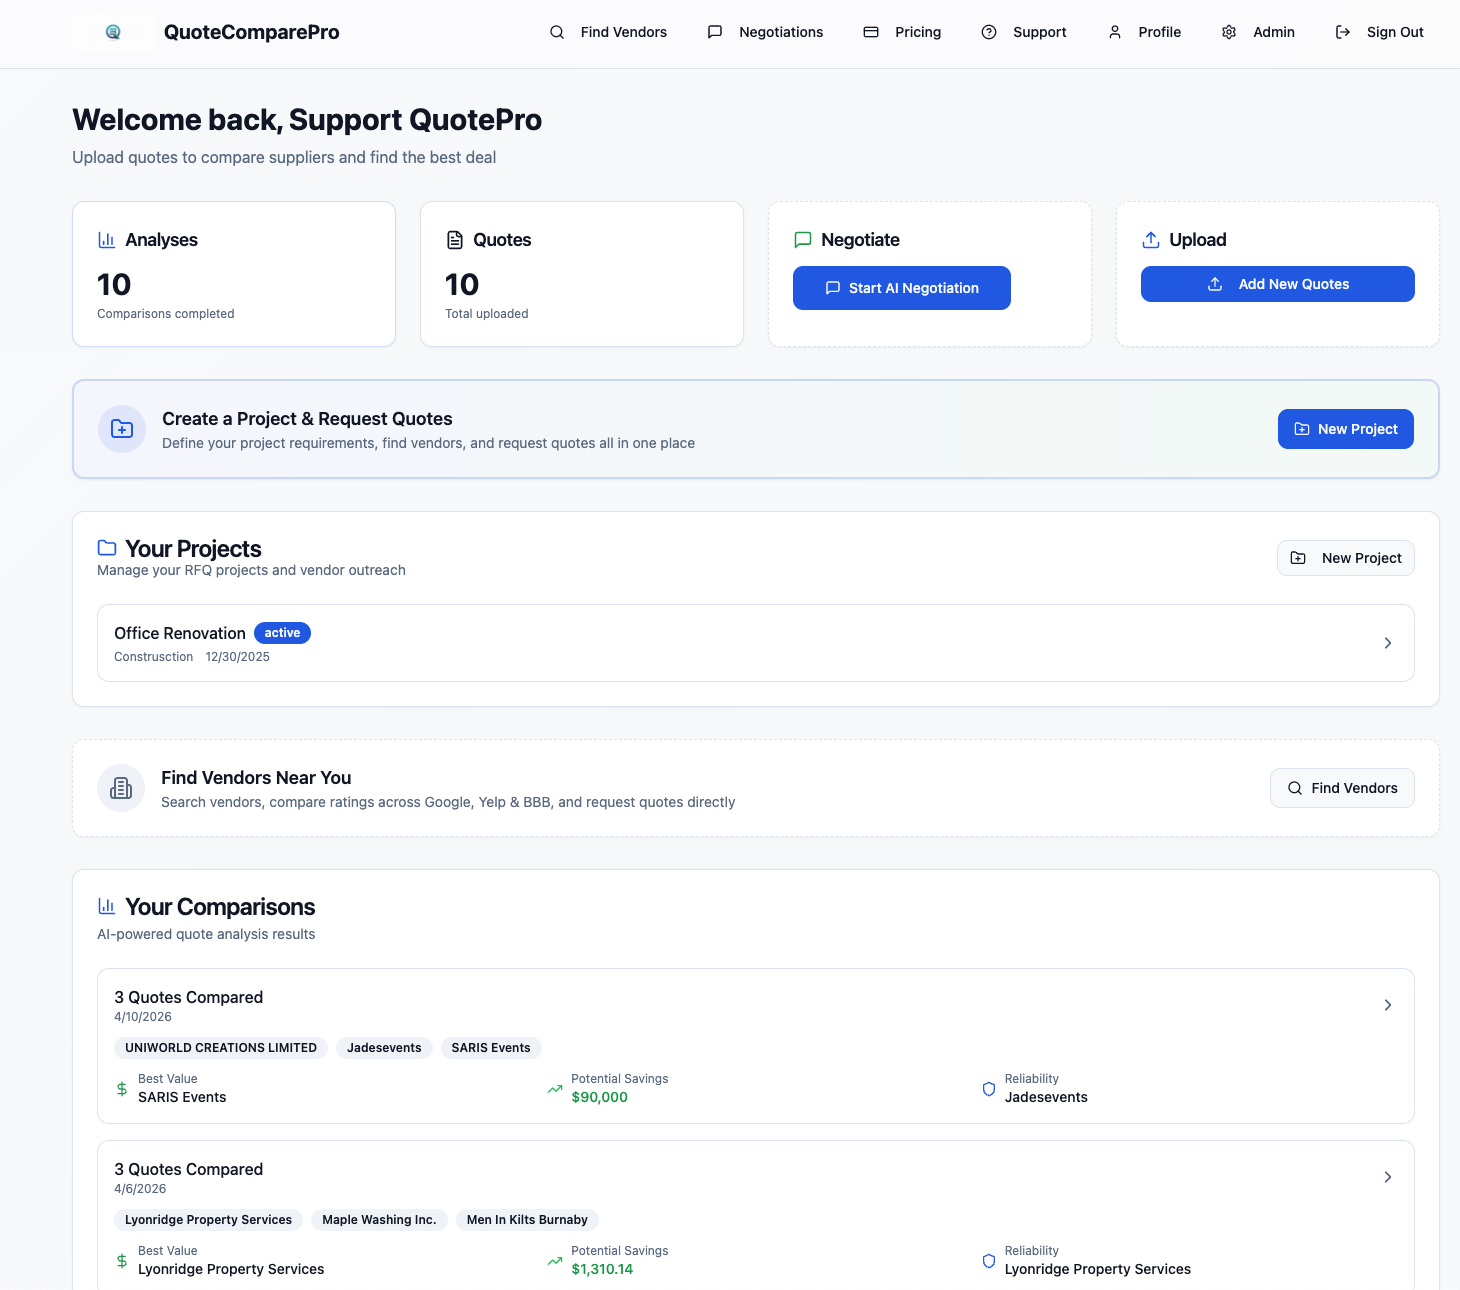
Task: Click the person icon beside Profile
Action: tap(1115, 32)
